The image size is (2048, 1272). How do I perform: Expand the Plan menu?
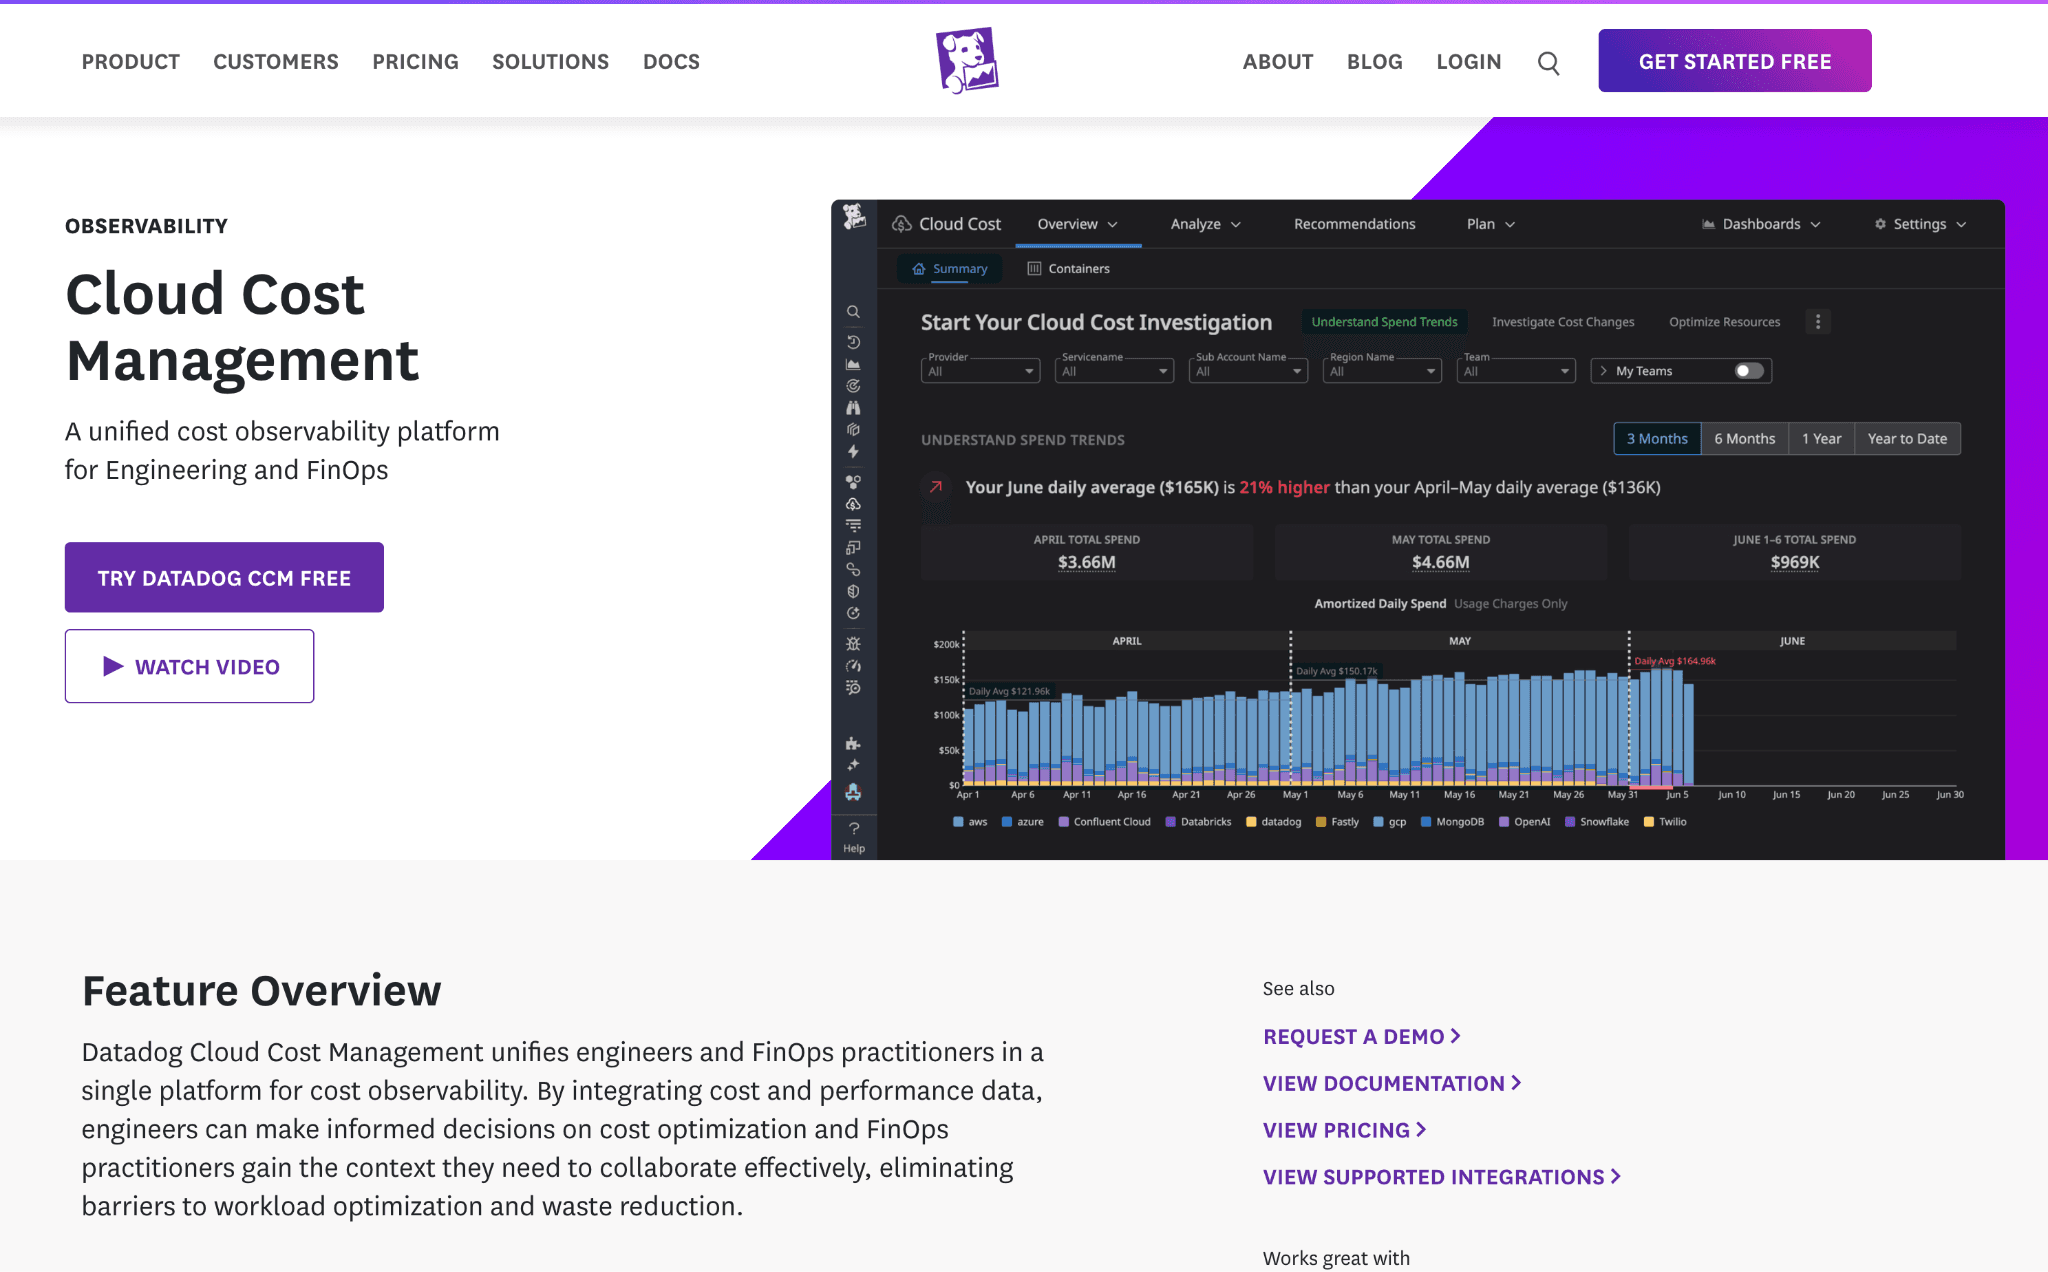coord(1491,224)
